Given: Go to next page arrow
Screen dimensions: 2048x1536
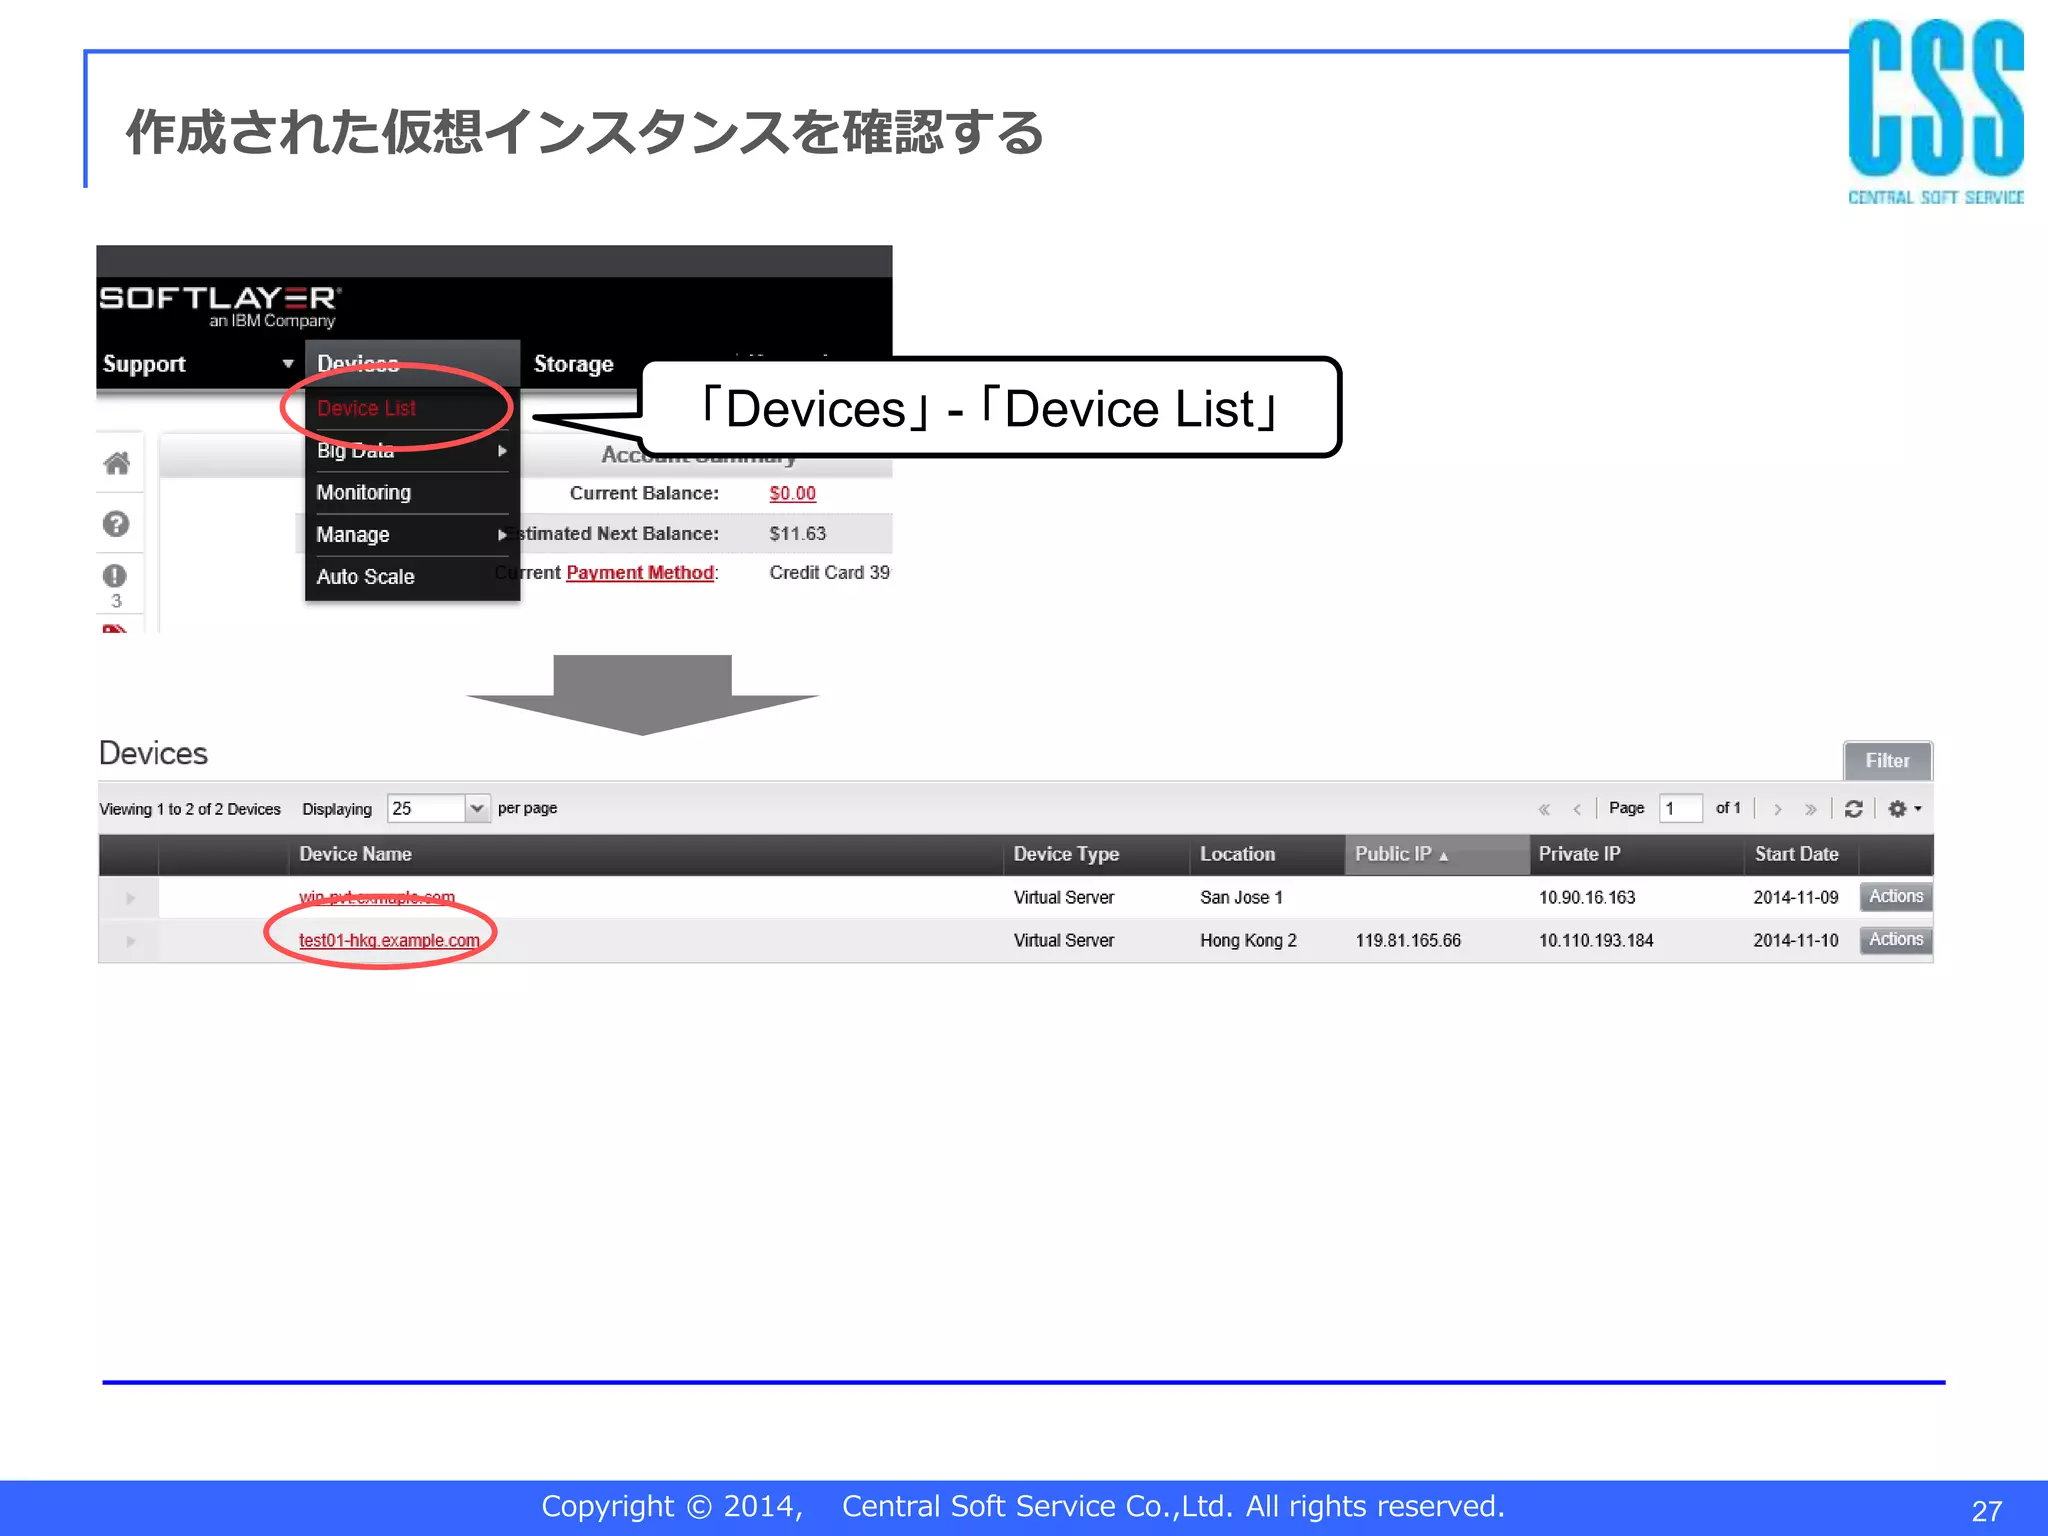Looking at the screenshot, I should (1777, 809).
